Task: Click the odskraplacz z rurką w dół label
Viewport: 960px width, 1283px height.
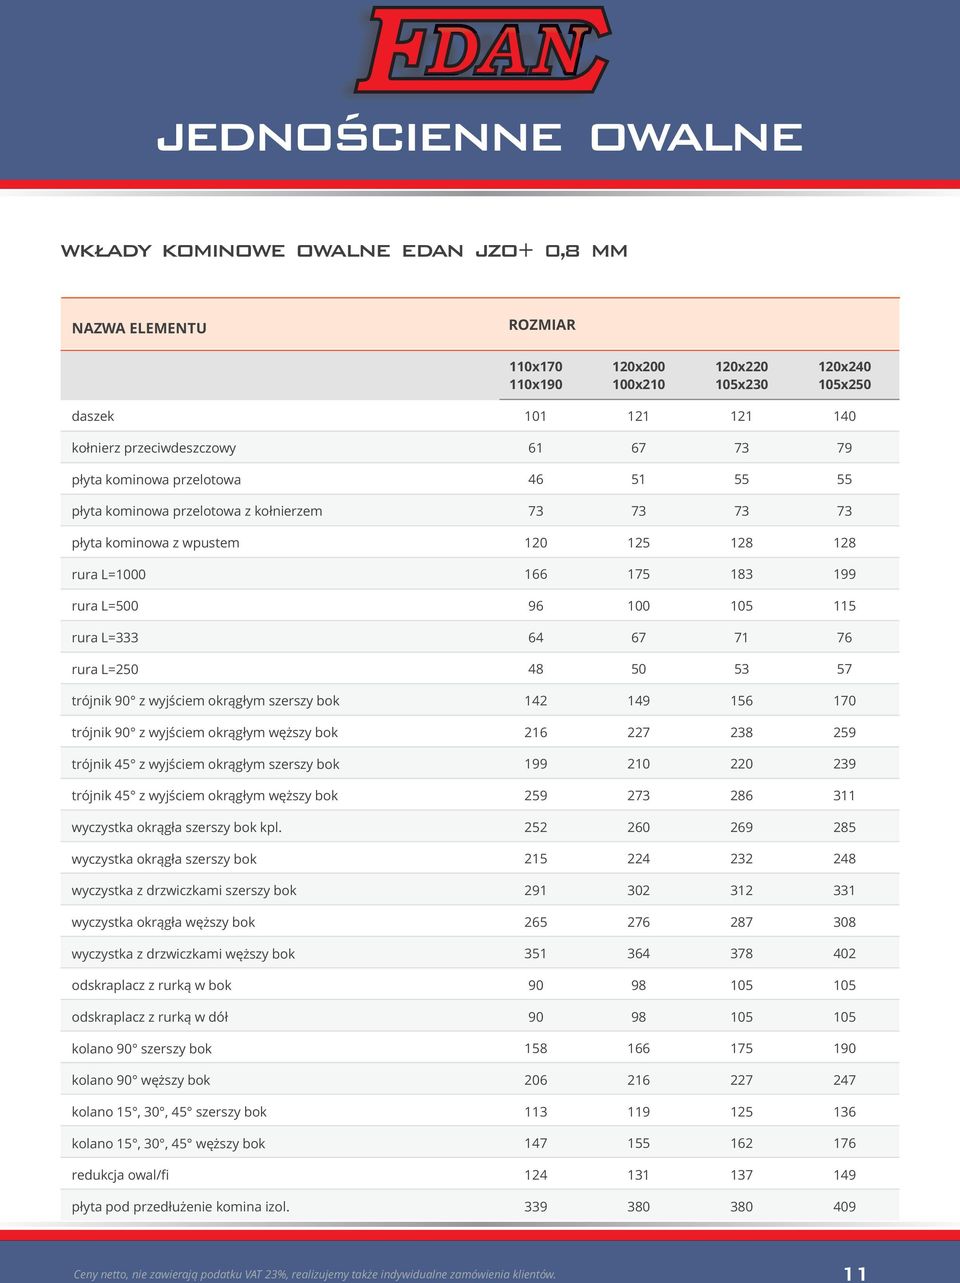Action: (150, 1017)
